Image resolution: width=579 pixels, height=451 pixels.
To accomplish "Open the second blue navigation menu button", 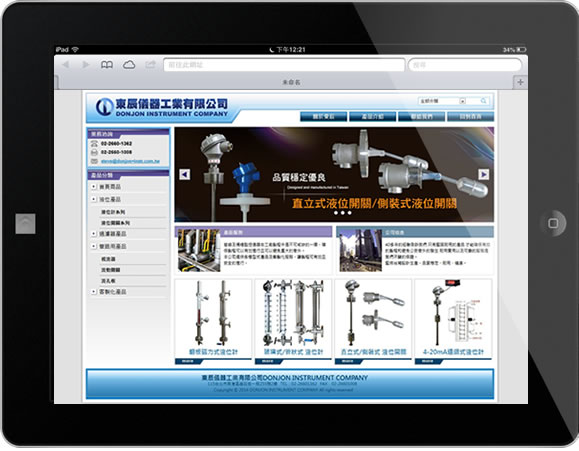I will click(x=373, y=117).
